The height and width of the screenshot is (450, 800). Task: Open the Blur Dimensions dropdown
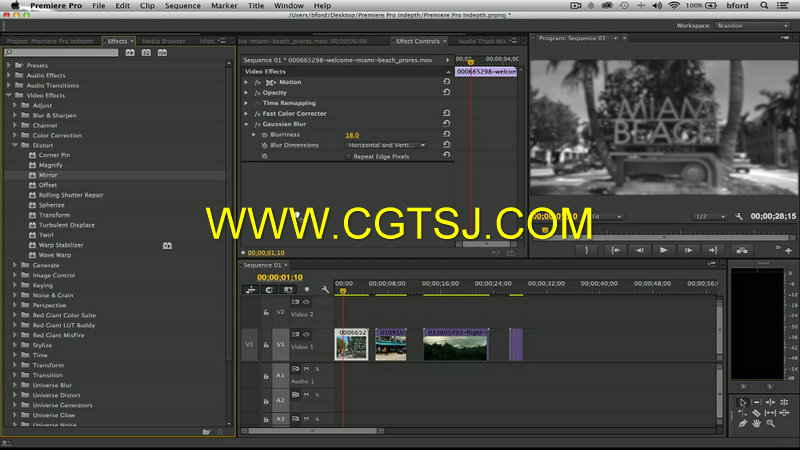[x=386, y=145]
